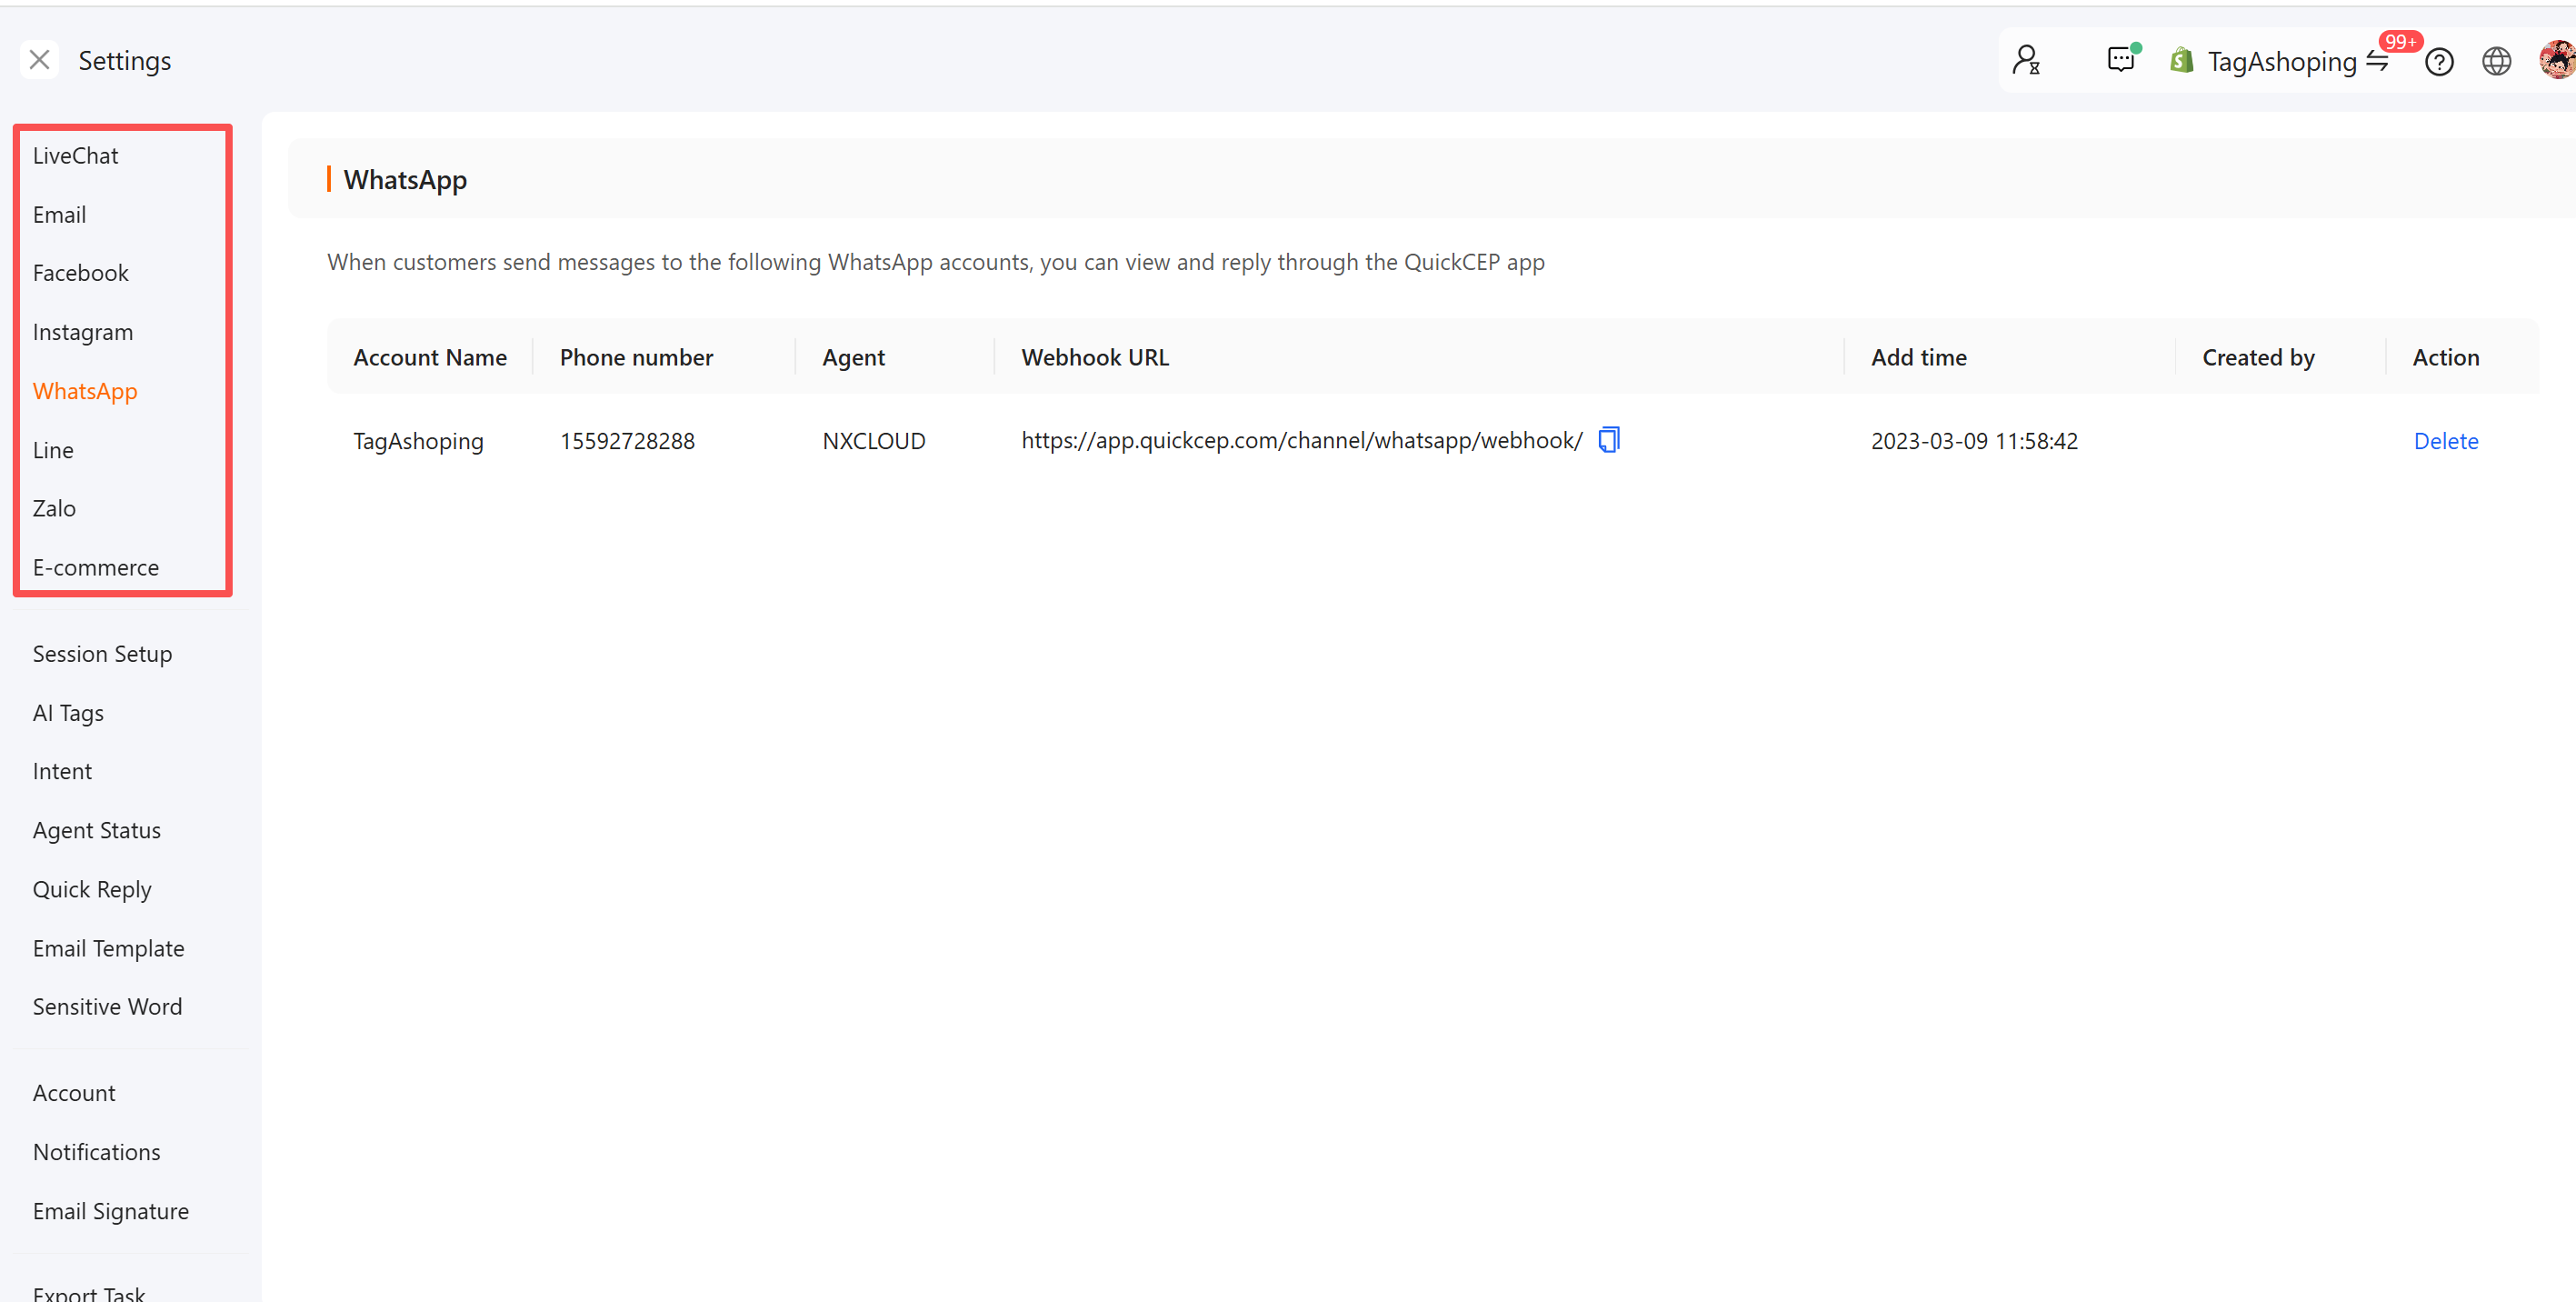Click the Add time column header

[1919, 357]
